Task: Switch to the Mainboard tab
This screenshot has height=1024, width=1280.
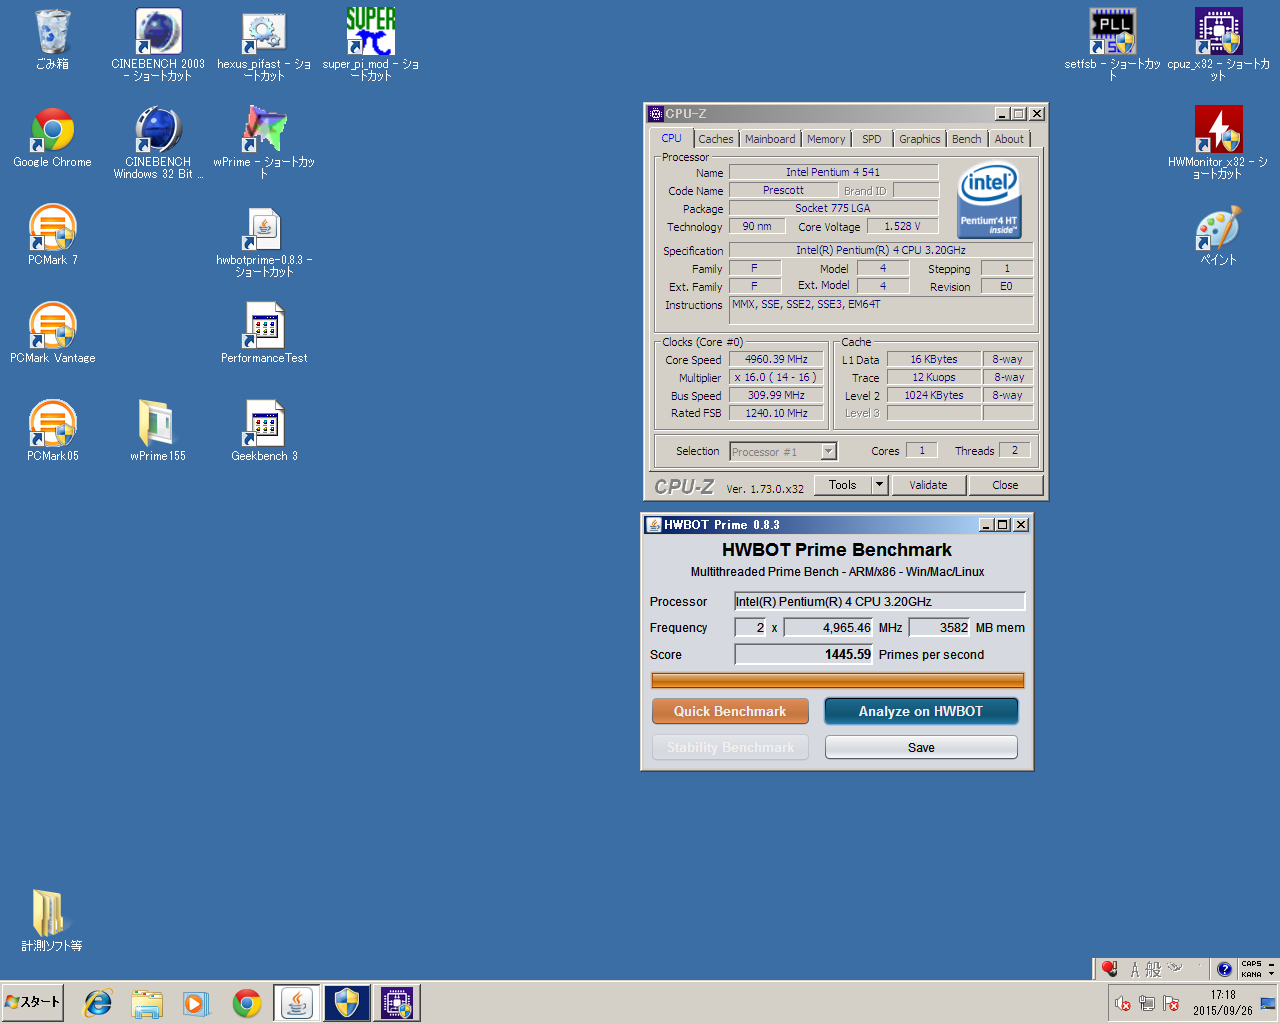Action: click(x=770, y=139)
